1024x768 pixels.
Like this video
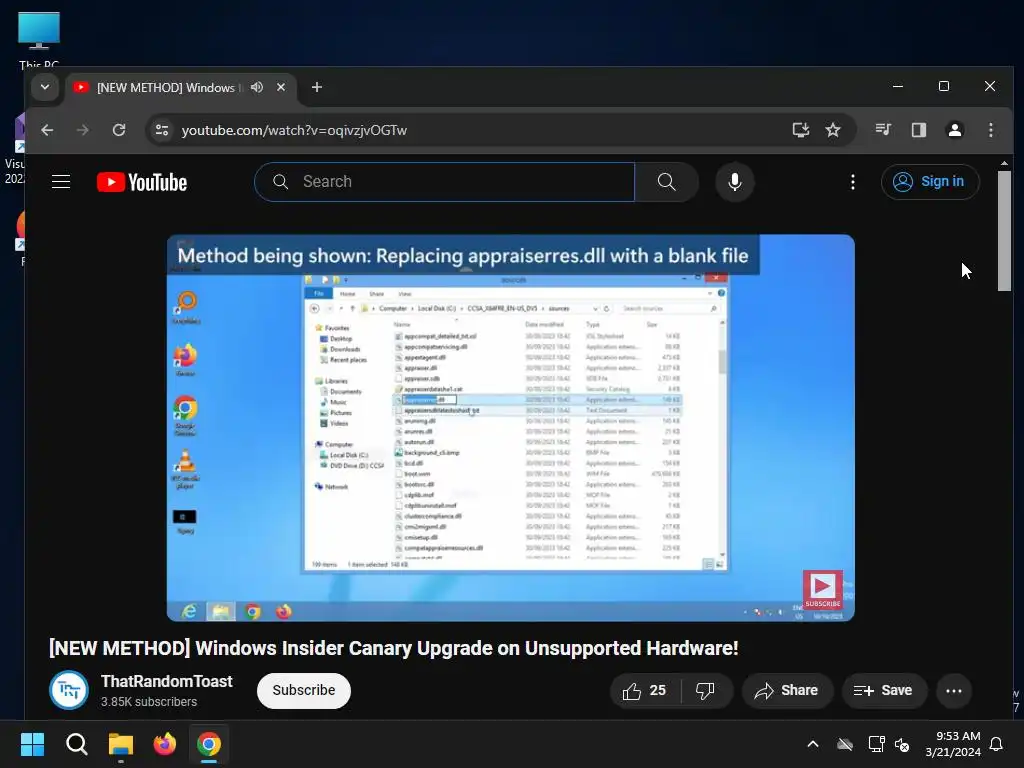(x=645, y=690)
